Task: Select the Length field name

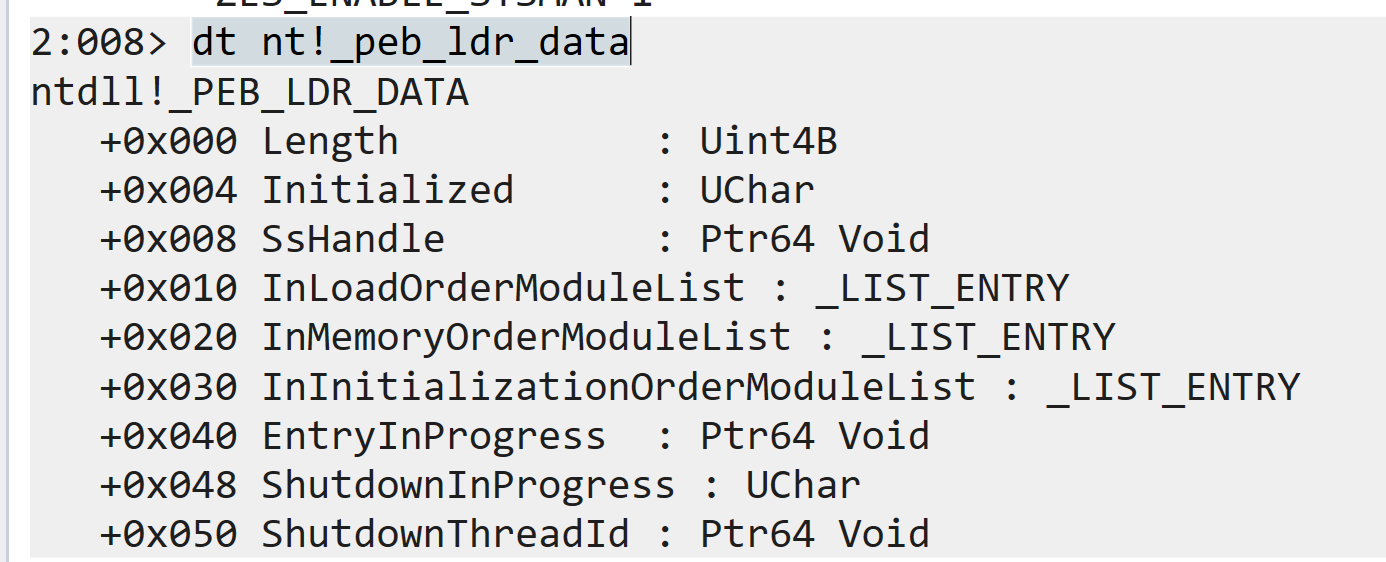Action: pos(330,142)
